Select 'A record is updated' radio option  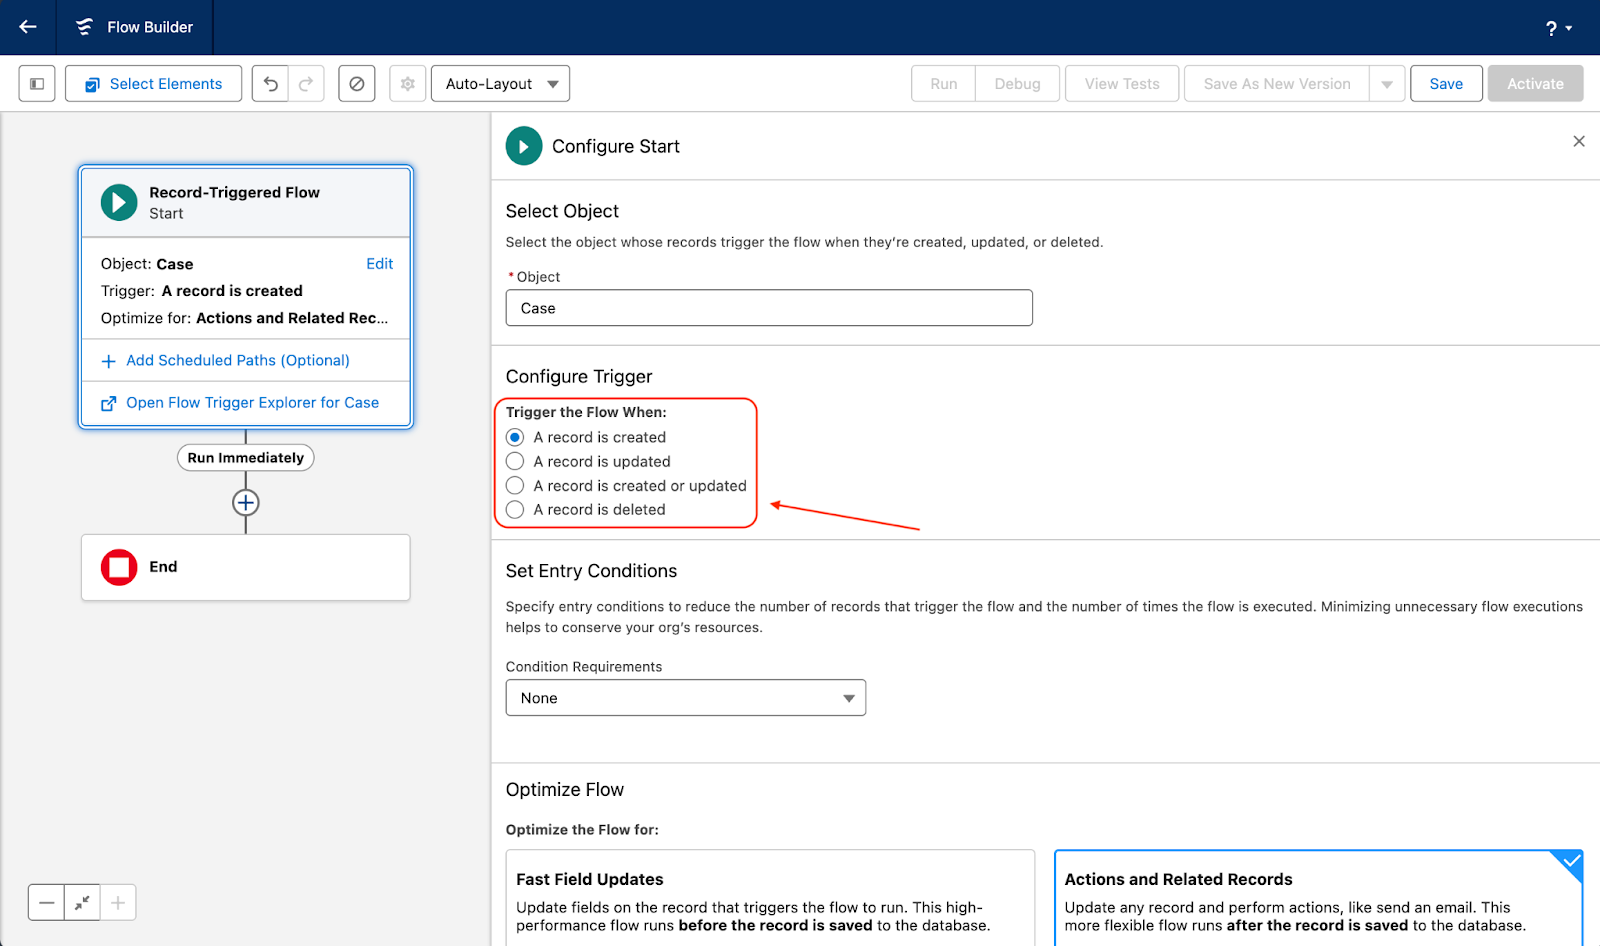pos(515,461)
